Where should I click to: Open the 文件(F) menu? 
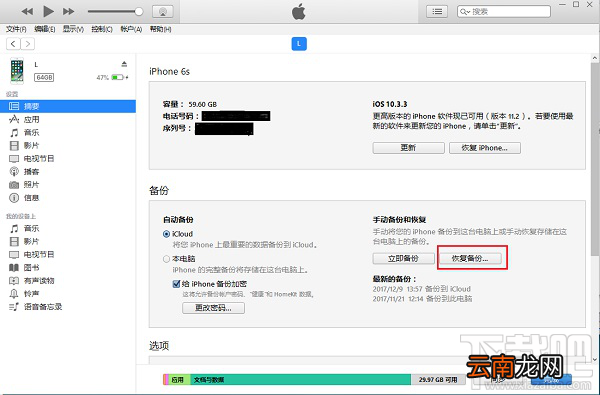16,29
